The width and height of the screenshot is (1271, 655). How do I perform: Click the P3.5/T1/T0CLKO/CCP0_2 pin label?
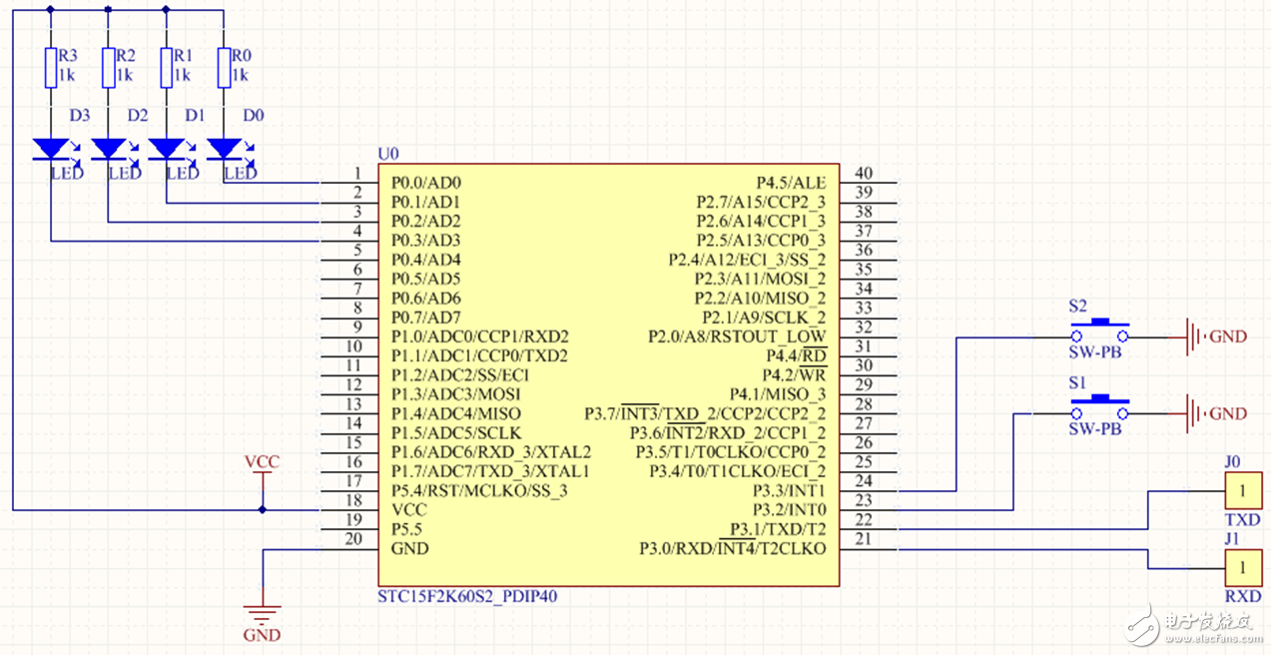pyautogui.click(x=731, y=452)
